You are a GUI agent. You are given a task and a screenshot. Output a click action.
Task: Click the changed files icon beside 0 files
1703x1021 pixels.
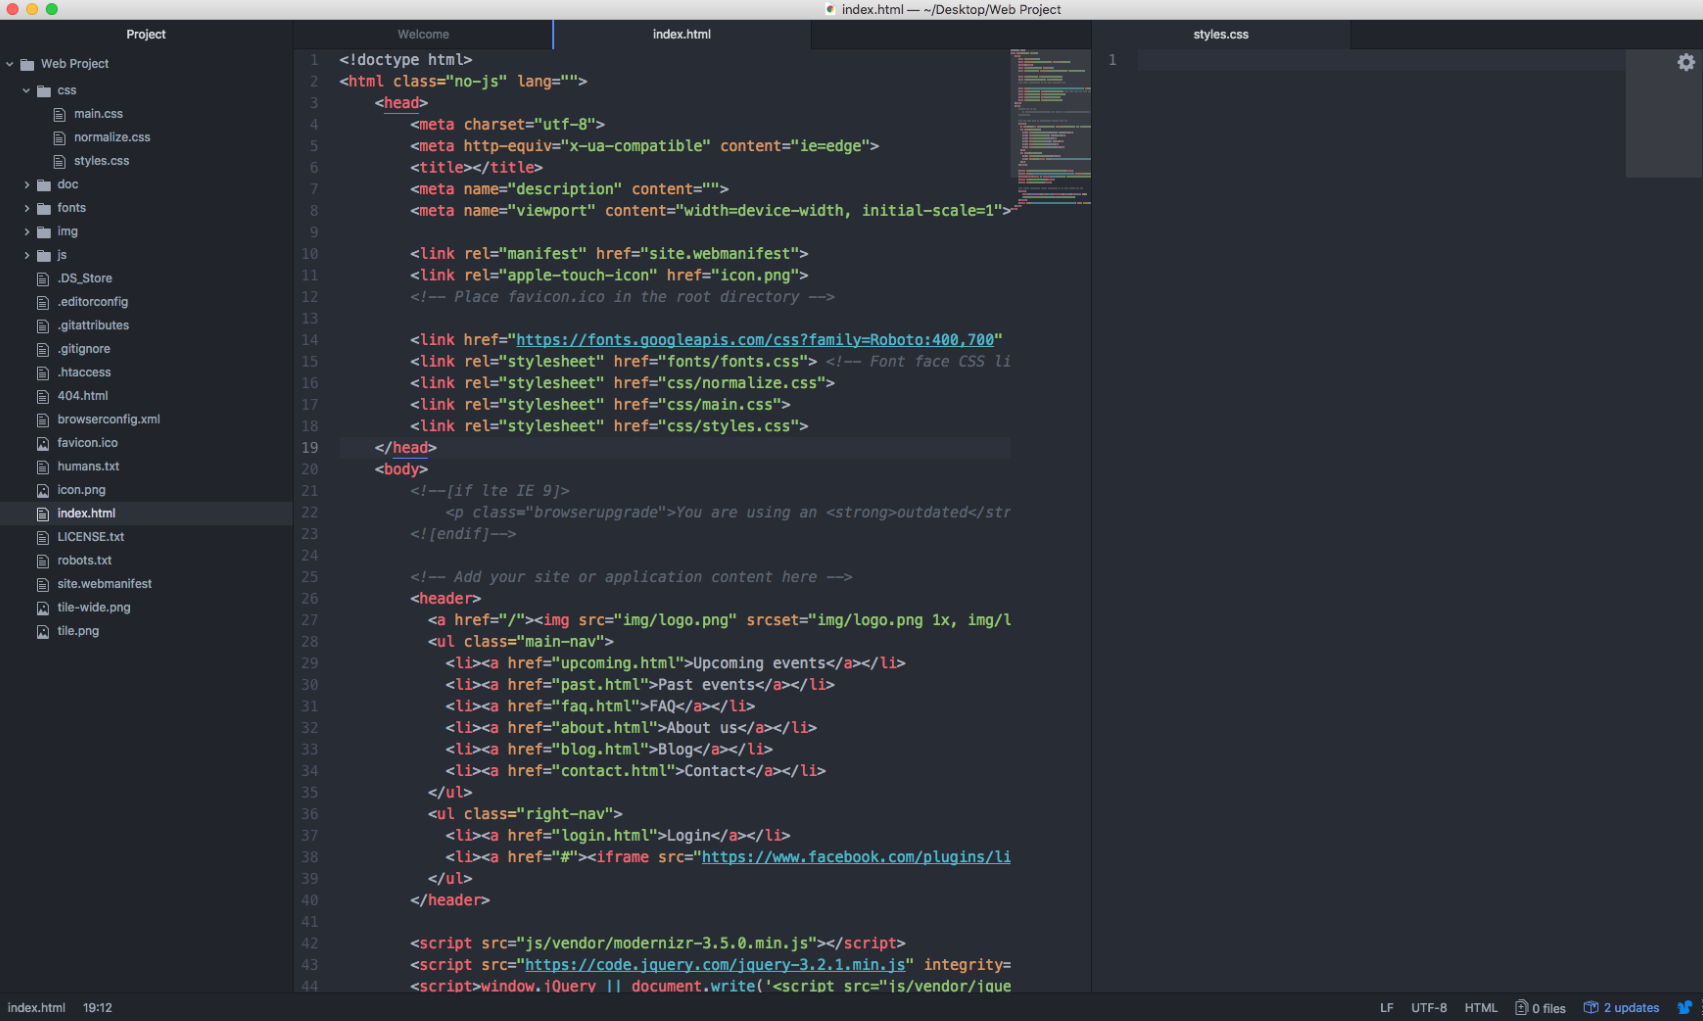click(1521, 1007)
